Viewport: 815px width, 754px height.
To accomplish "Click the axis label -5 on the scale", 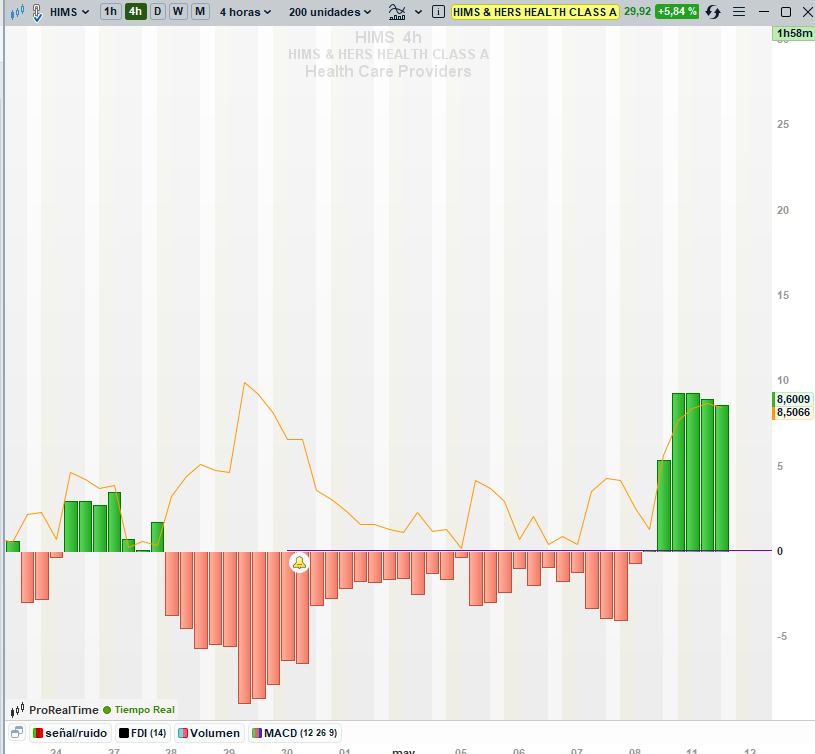I will (783, 637).
